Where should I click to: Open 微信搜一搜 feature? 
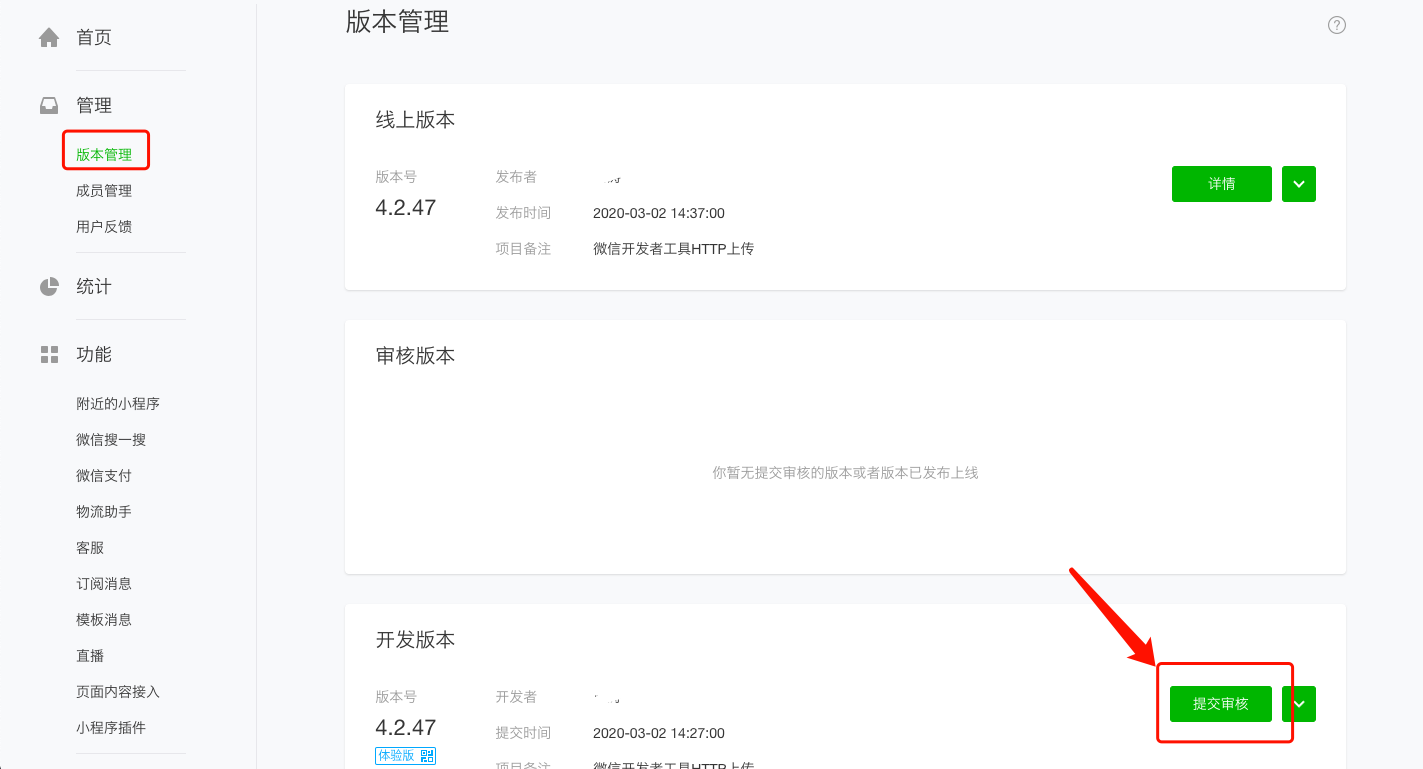pos(111,440)
